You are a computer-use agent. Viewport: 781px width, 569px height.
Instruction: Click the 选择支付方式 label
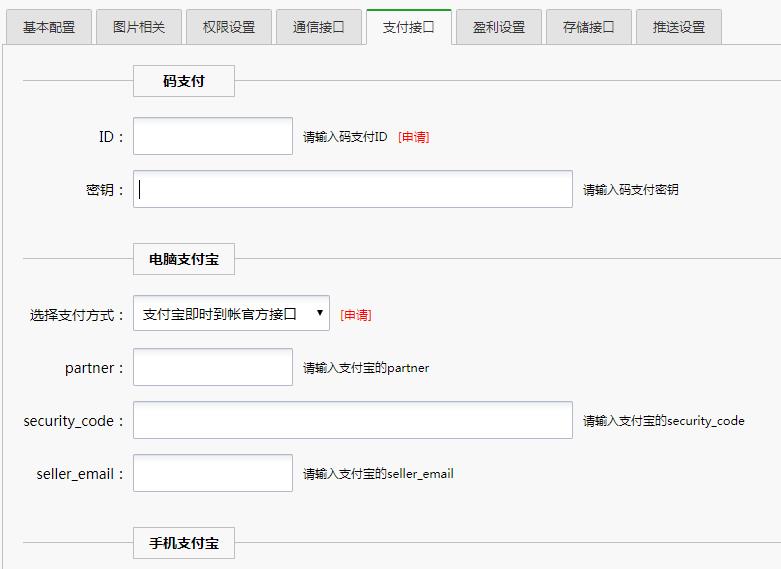pyautogui.click(x=76, y=315)
